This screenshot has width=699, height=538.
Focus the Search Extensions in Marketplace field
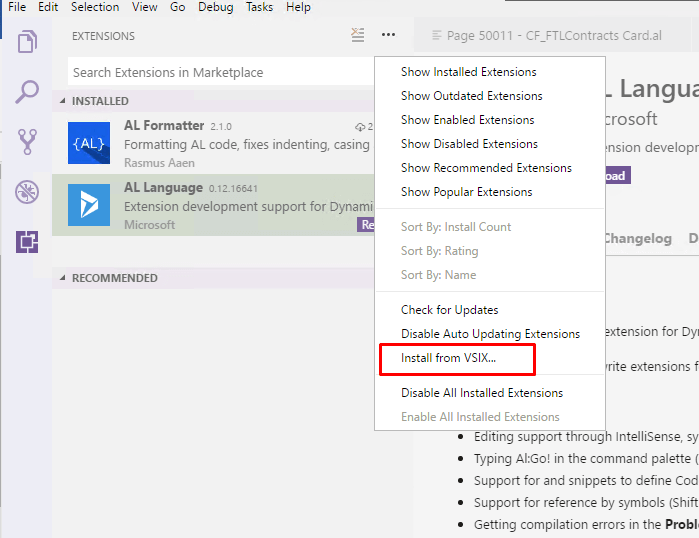click(221, 72)
